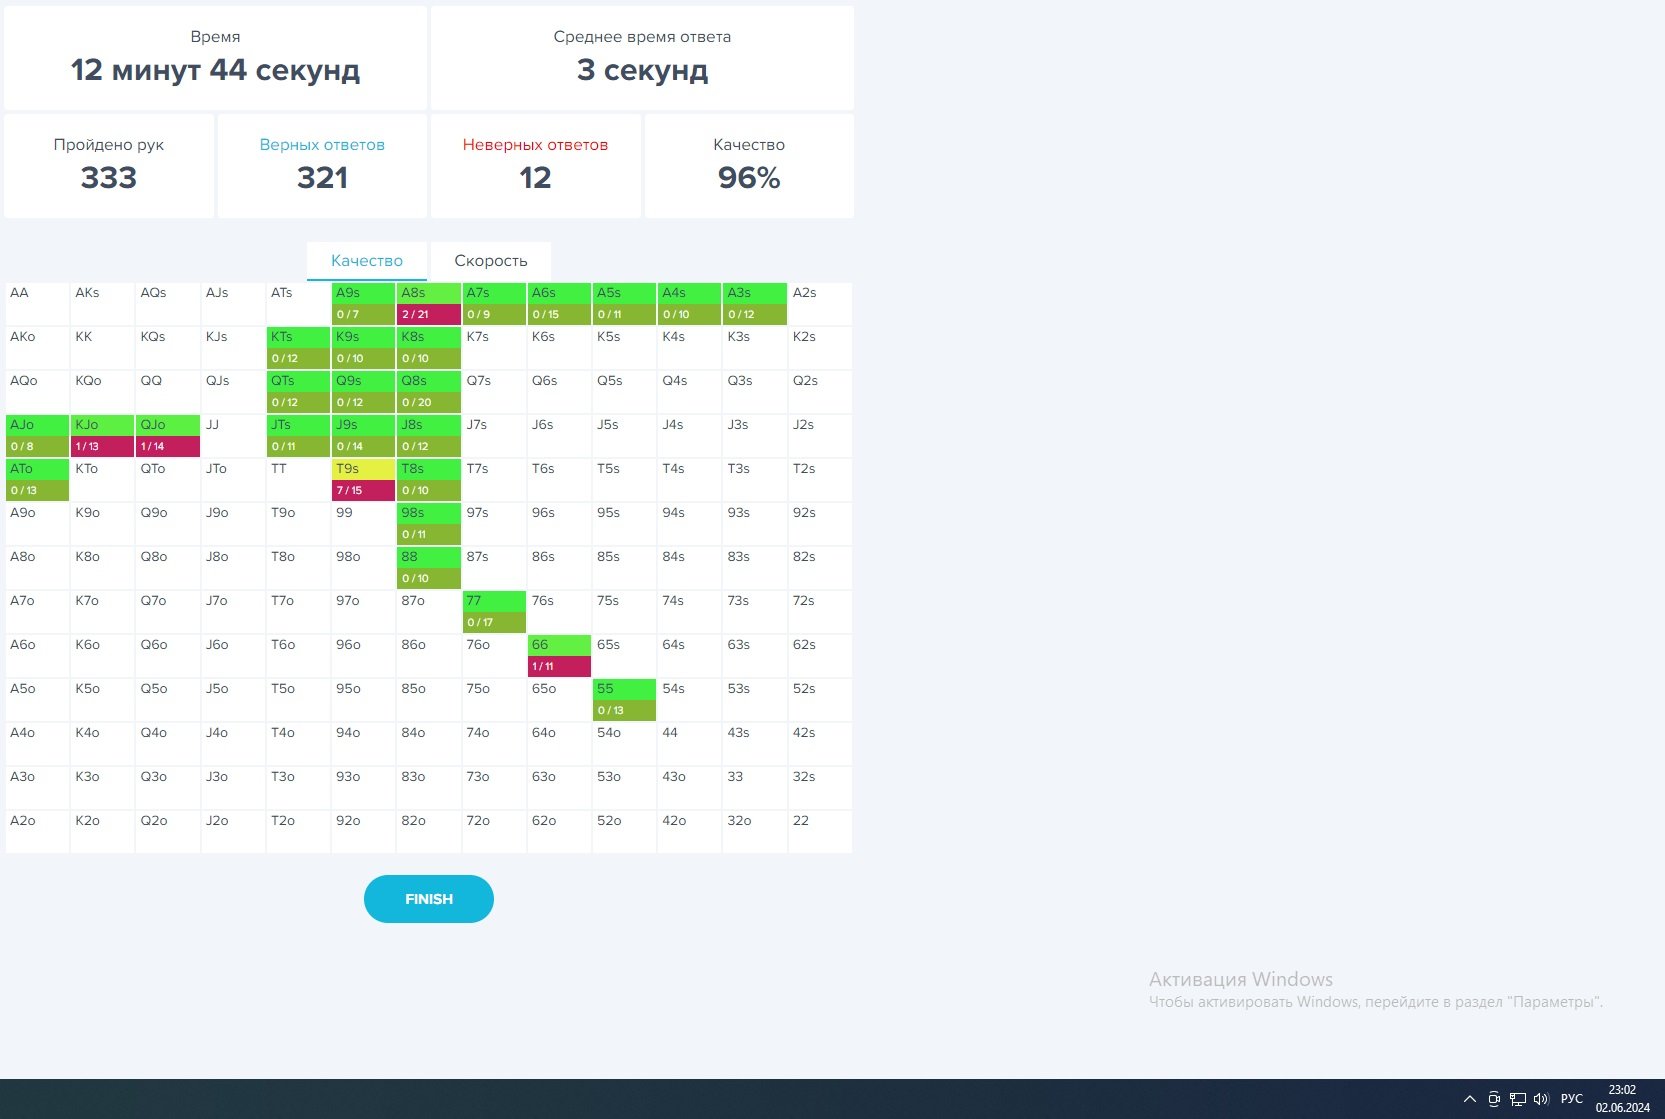Click the QJo cell showing 1/14

click(x=168, y=436)
